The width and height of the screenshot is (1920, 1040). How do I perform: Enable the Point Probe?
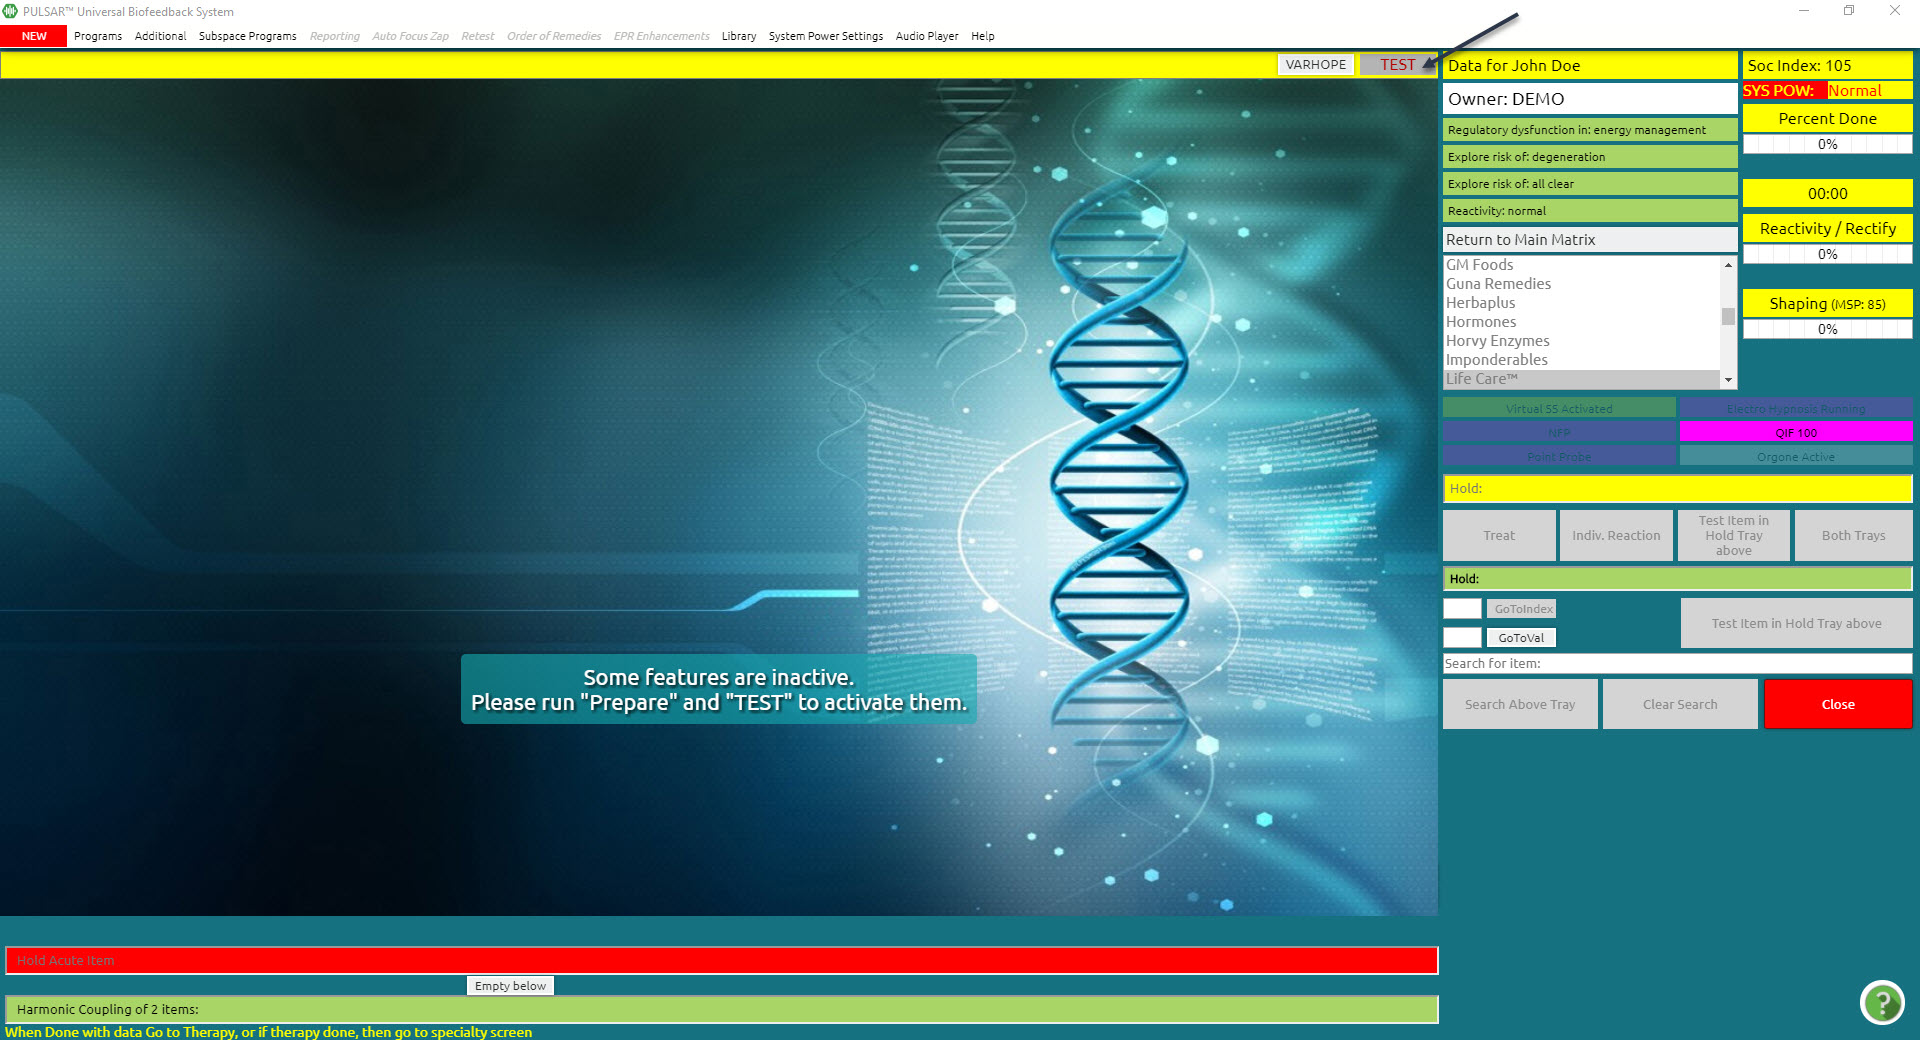pos(1559,456)
